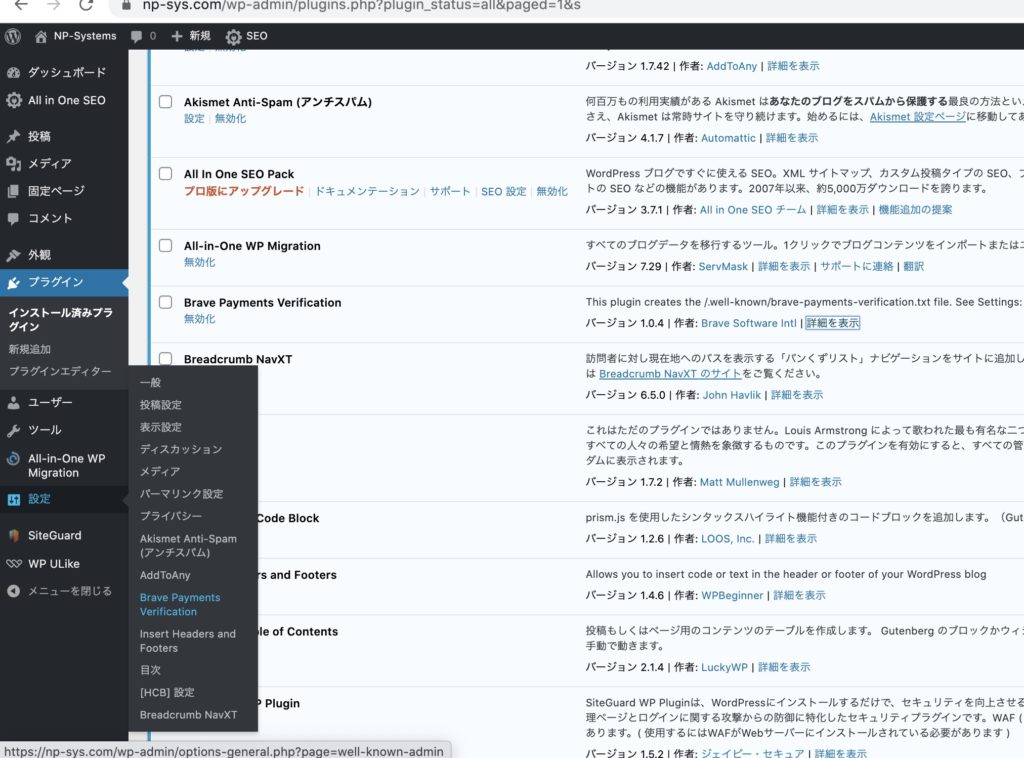
Task: Open the Breadcrumb NavXT のサイト link
Action: click(x=670, y=374)
